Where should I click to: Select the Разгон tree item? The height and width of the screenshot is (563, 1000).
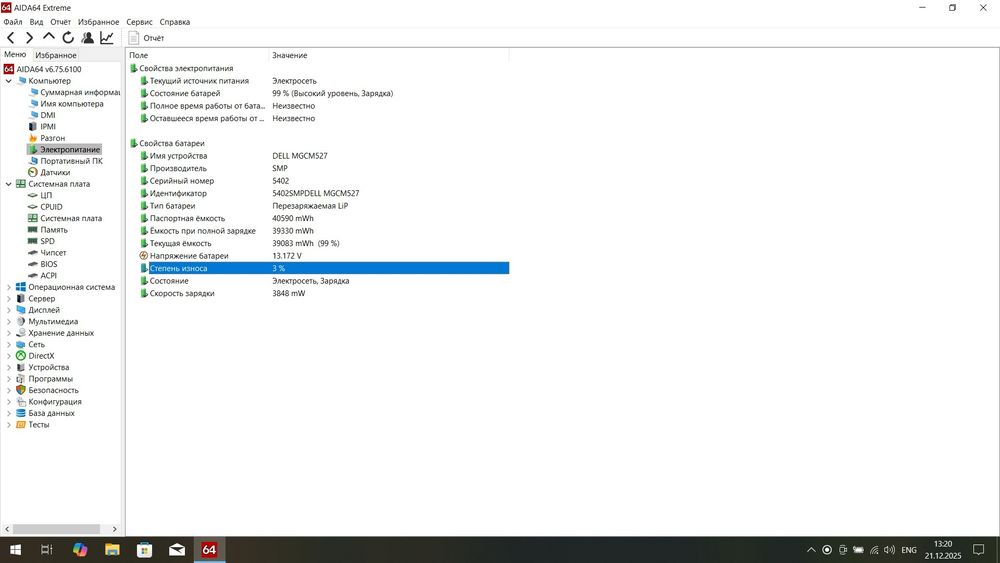(x=52, y=138)
